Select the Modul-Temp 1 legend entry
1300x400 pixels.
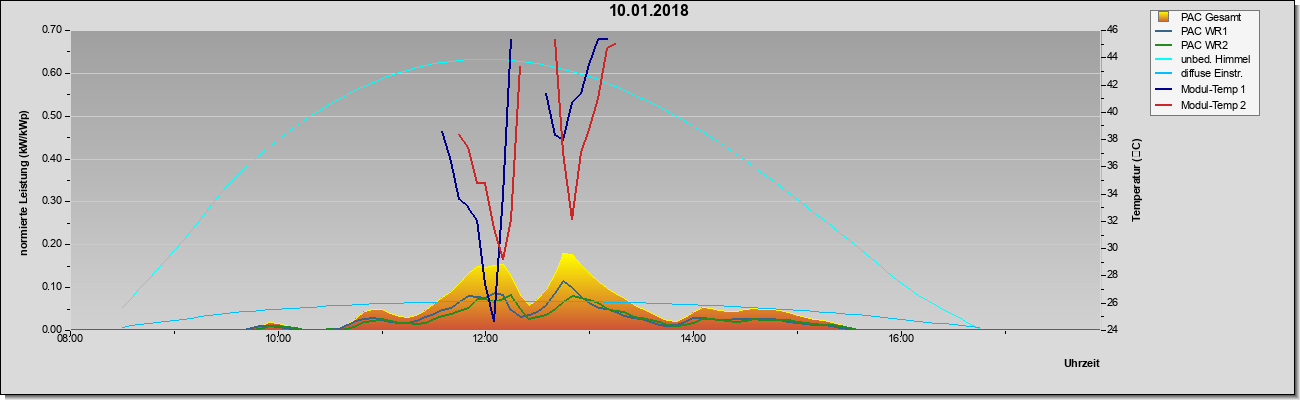point(1201,91)
